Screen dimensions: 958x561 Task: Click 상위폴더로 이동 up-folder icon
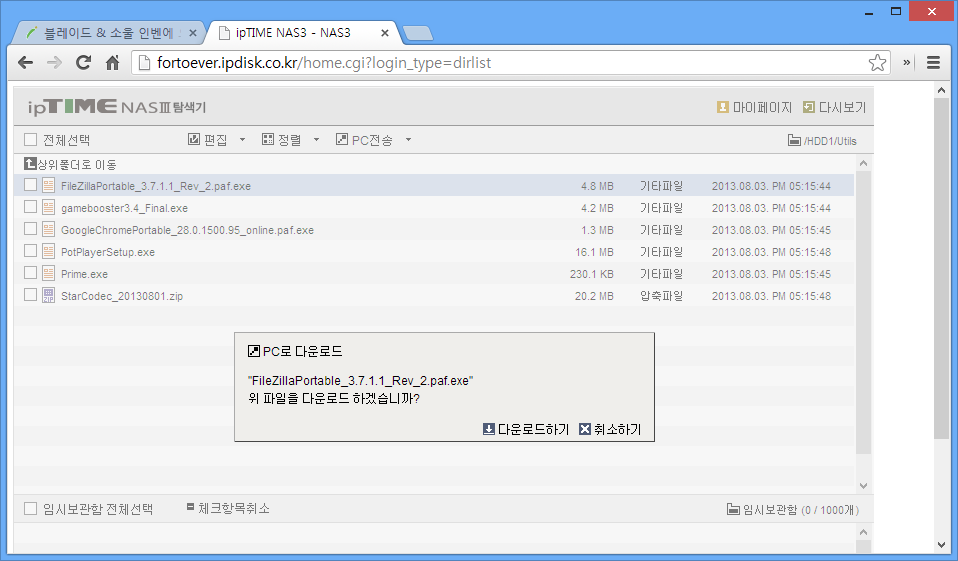(x=30, y=164)
